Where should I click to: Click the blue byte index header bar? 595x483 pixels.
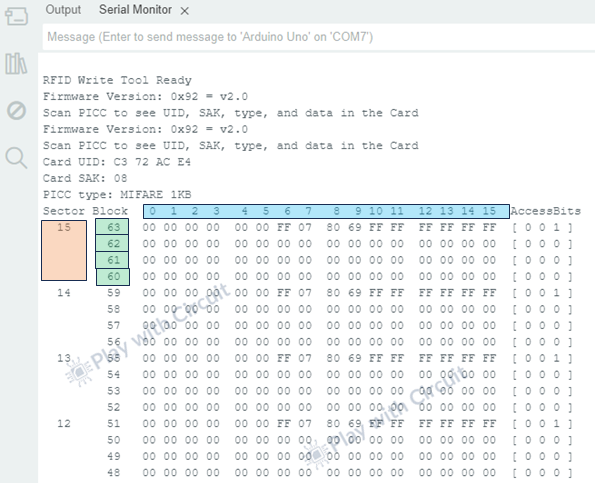click(326, 211)
